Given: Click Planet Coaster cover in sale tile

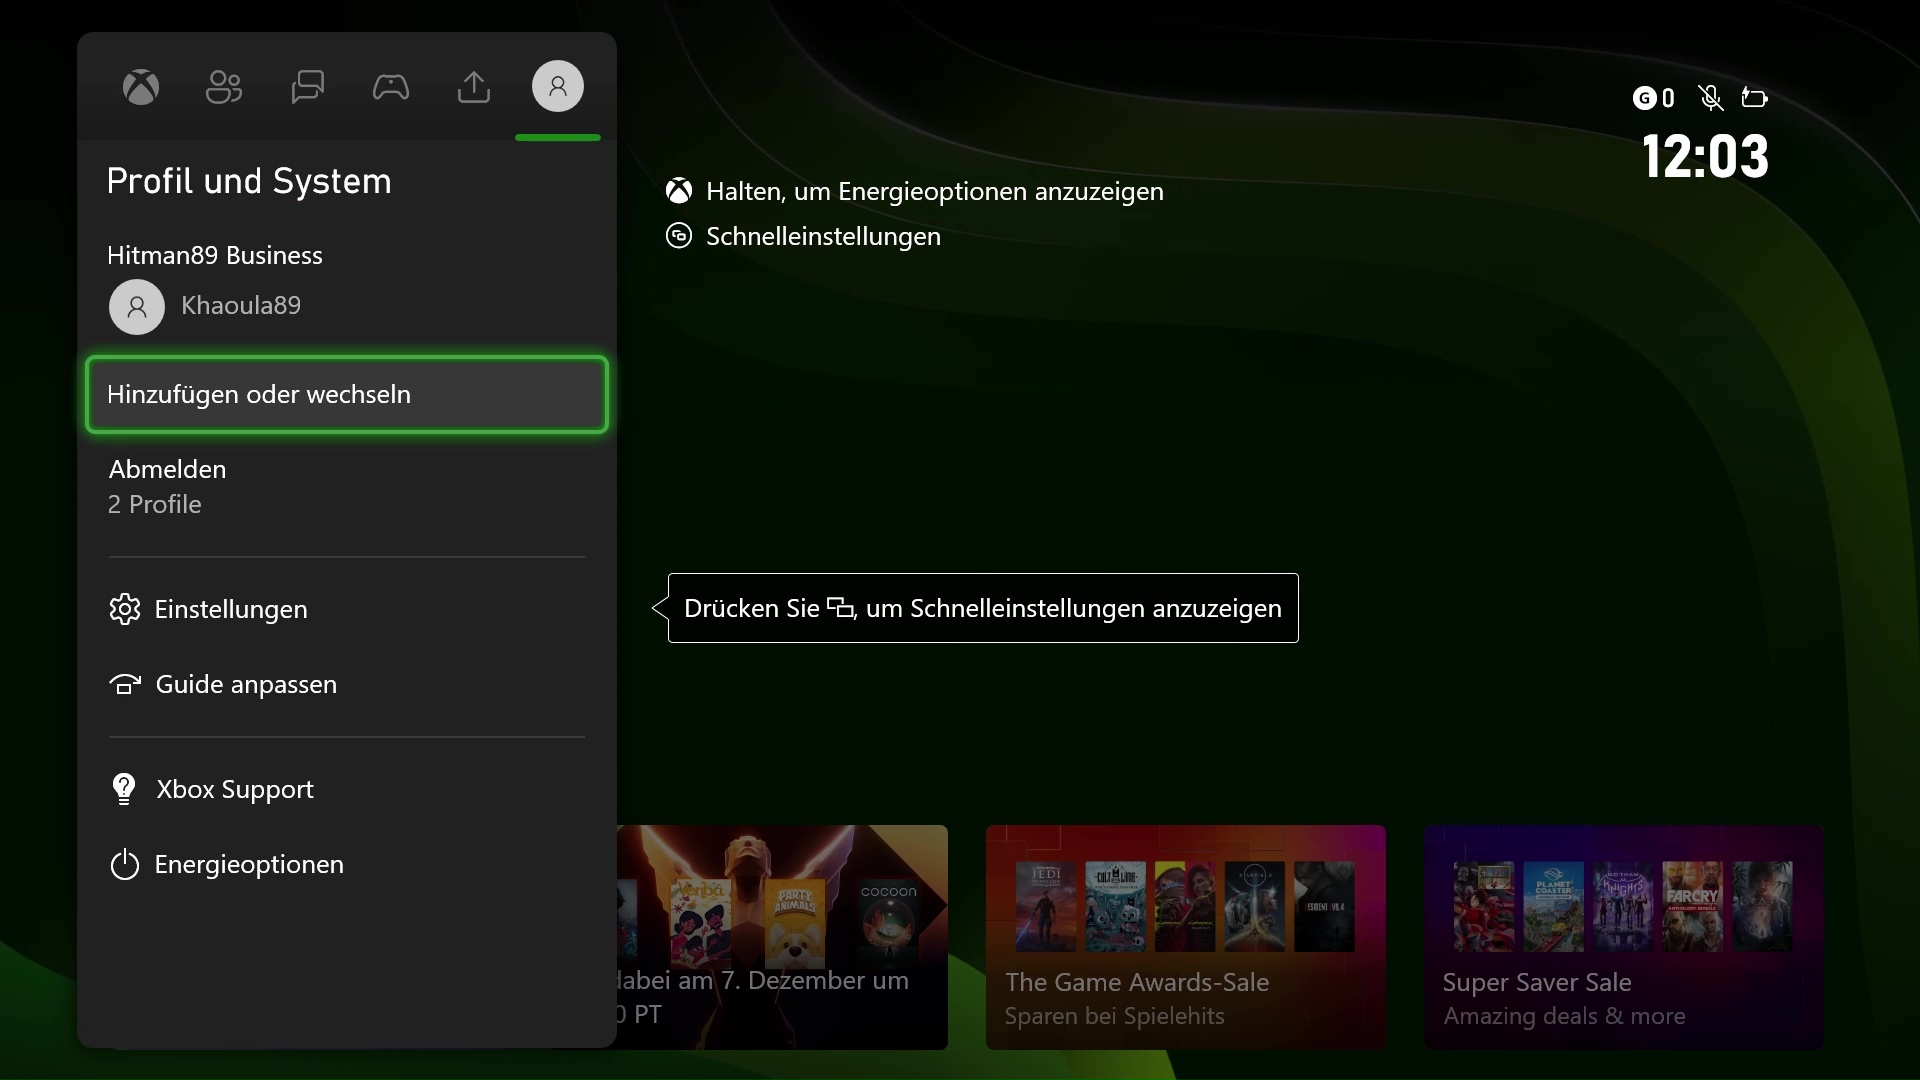Looking at the screenshot, I should pyautogui.click(x=1554, y=906).
